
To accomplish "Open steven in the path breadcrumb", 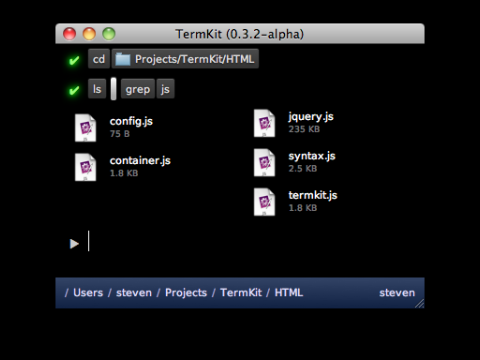I will pyautogui.click(x=134, y=293).
